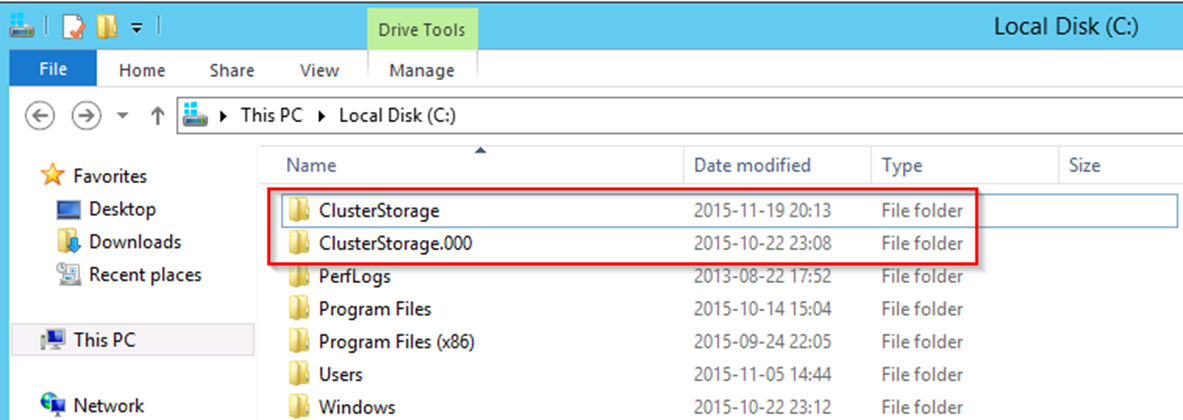
Task: Switch to the View ribbon tab
Action: (x=319, y=71)
